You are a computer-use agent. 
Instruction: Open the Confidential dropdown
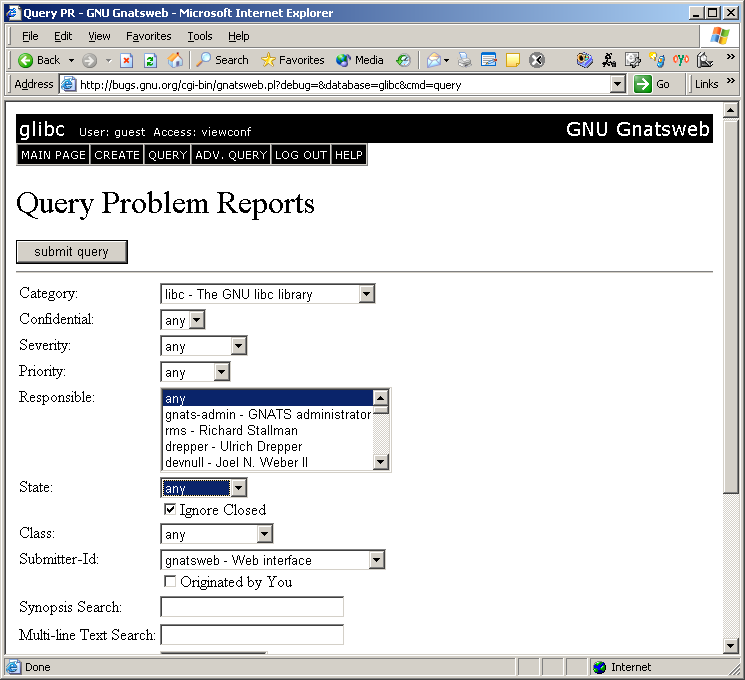click(183, 320)
